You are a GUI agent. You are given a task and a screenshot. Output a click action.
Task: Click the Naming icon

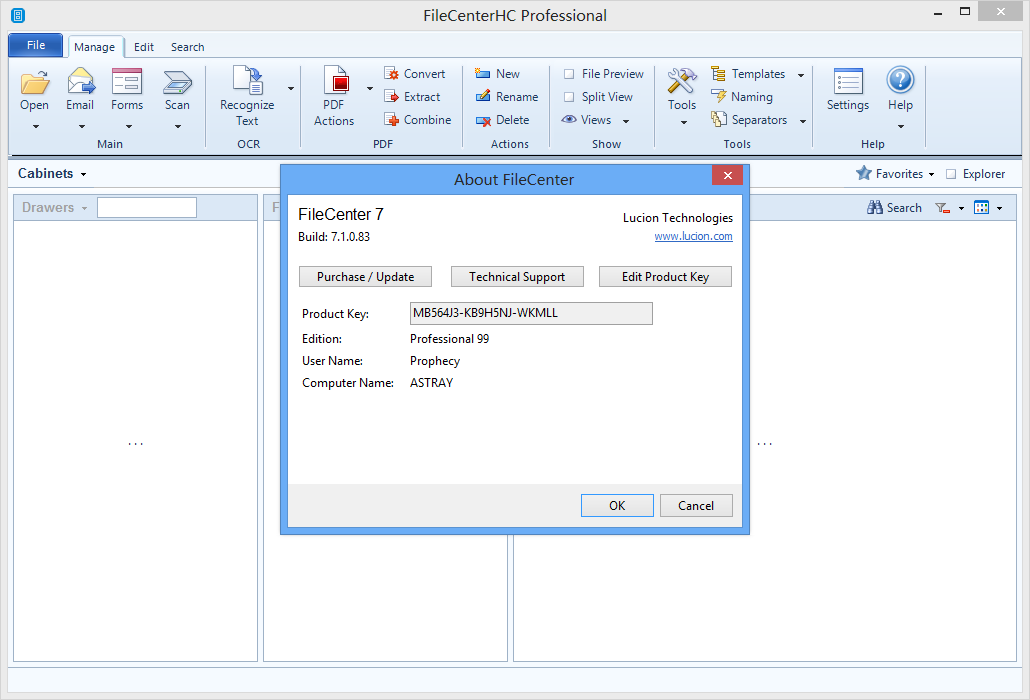(718, 97)
